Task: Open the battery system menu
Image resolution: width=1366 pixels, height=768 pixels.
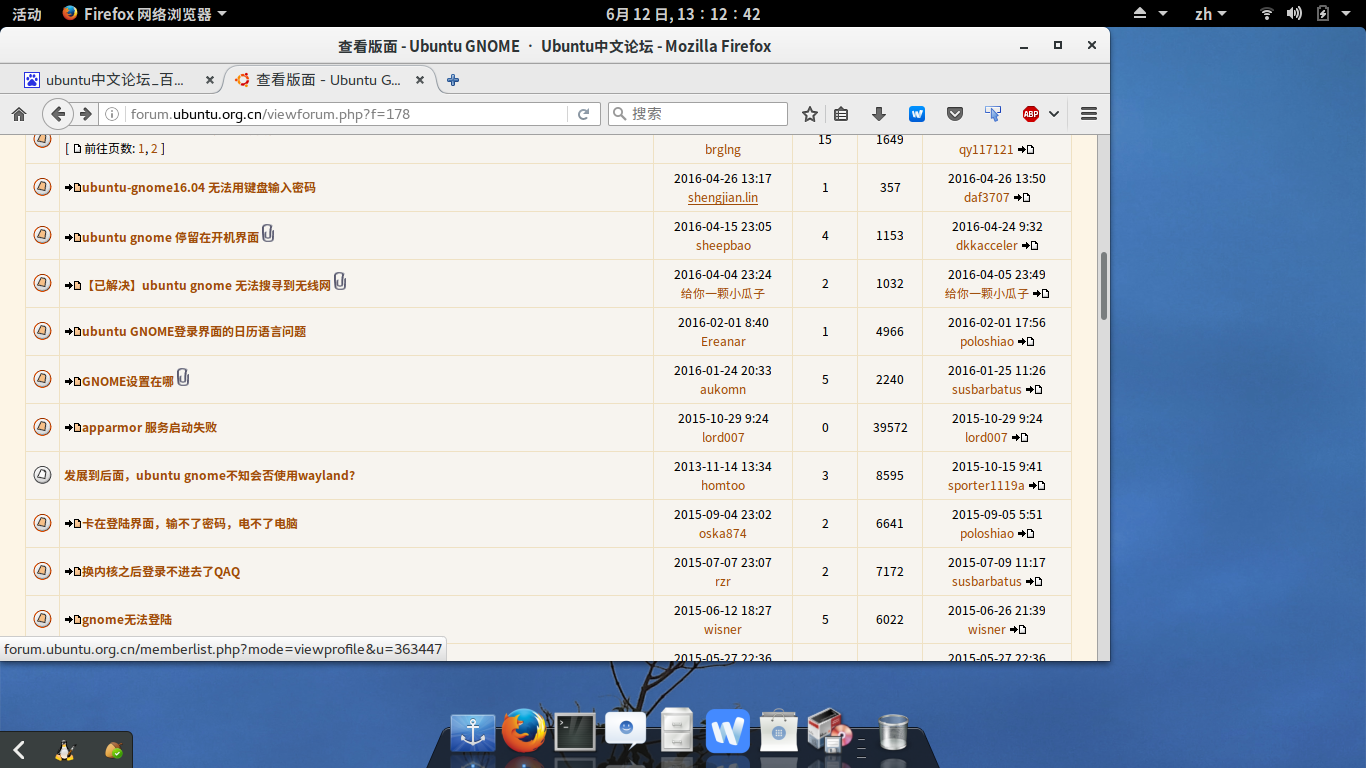Action: pyautogui.click(x=1332, y=14)
